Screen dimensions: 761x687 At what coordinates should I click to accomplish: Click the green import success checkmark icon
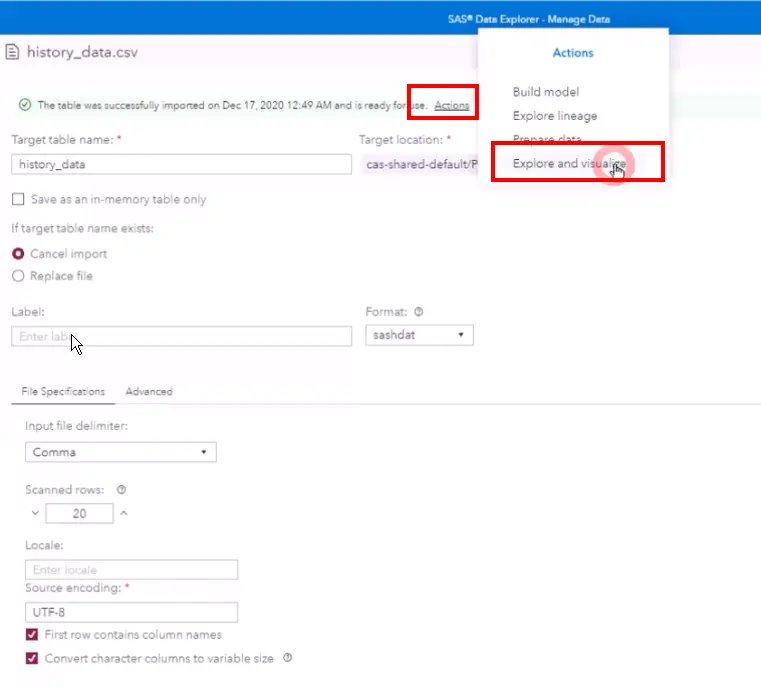pos(24,104)
